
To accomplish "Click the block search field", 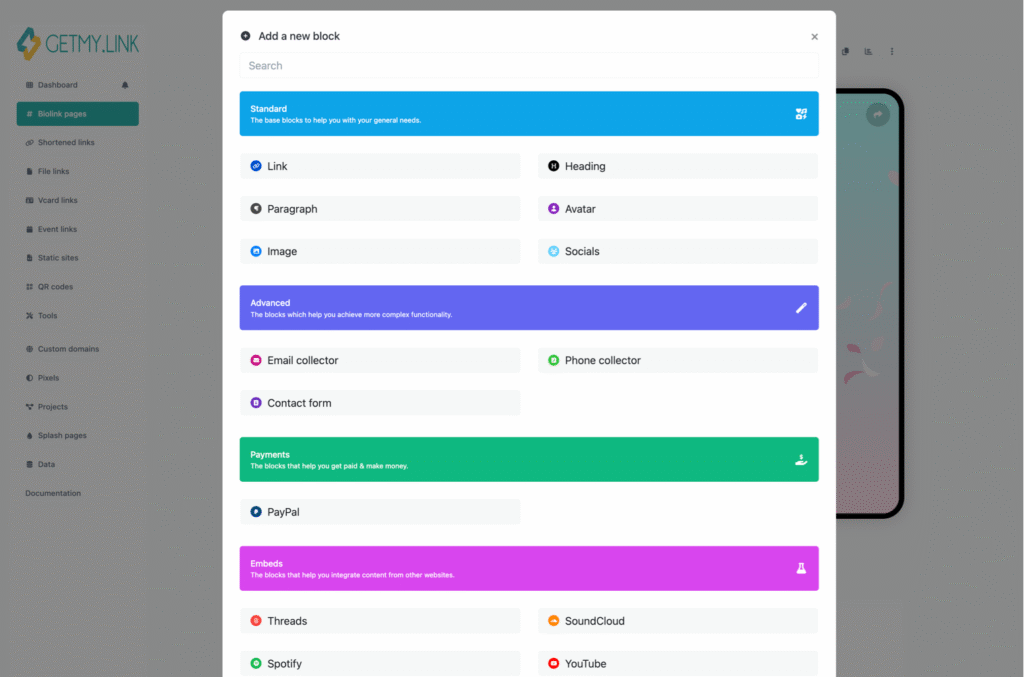I will [528, 66].
